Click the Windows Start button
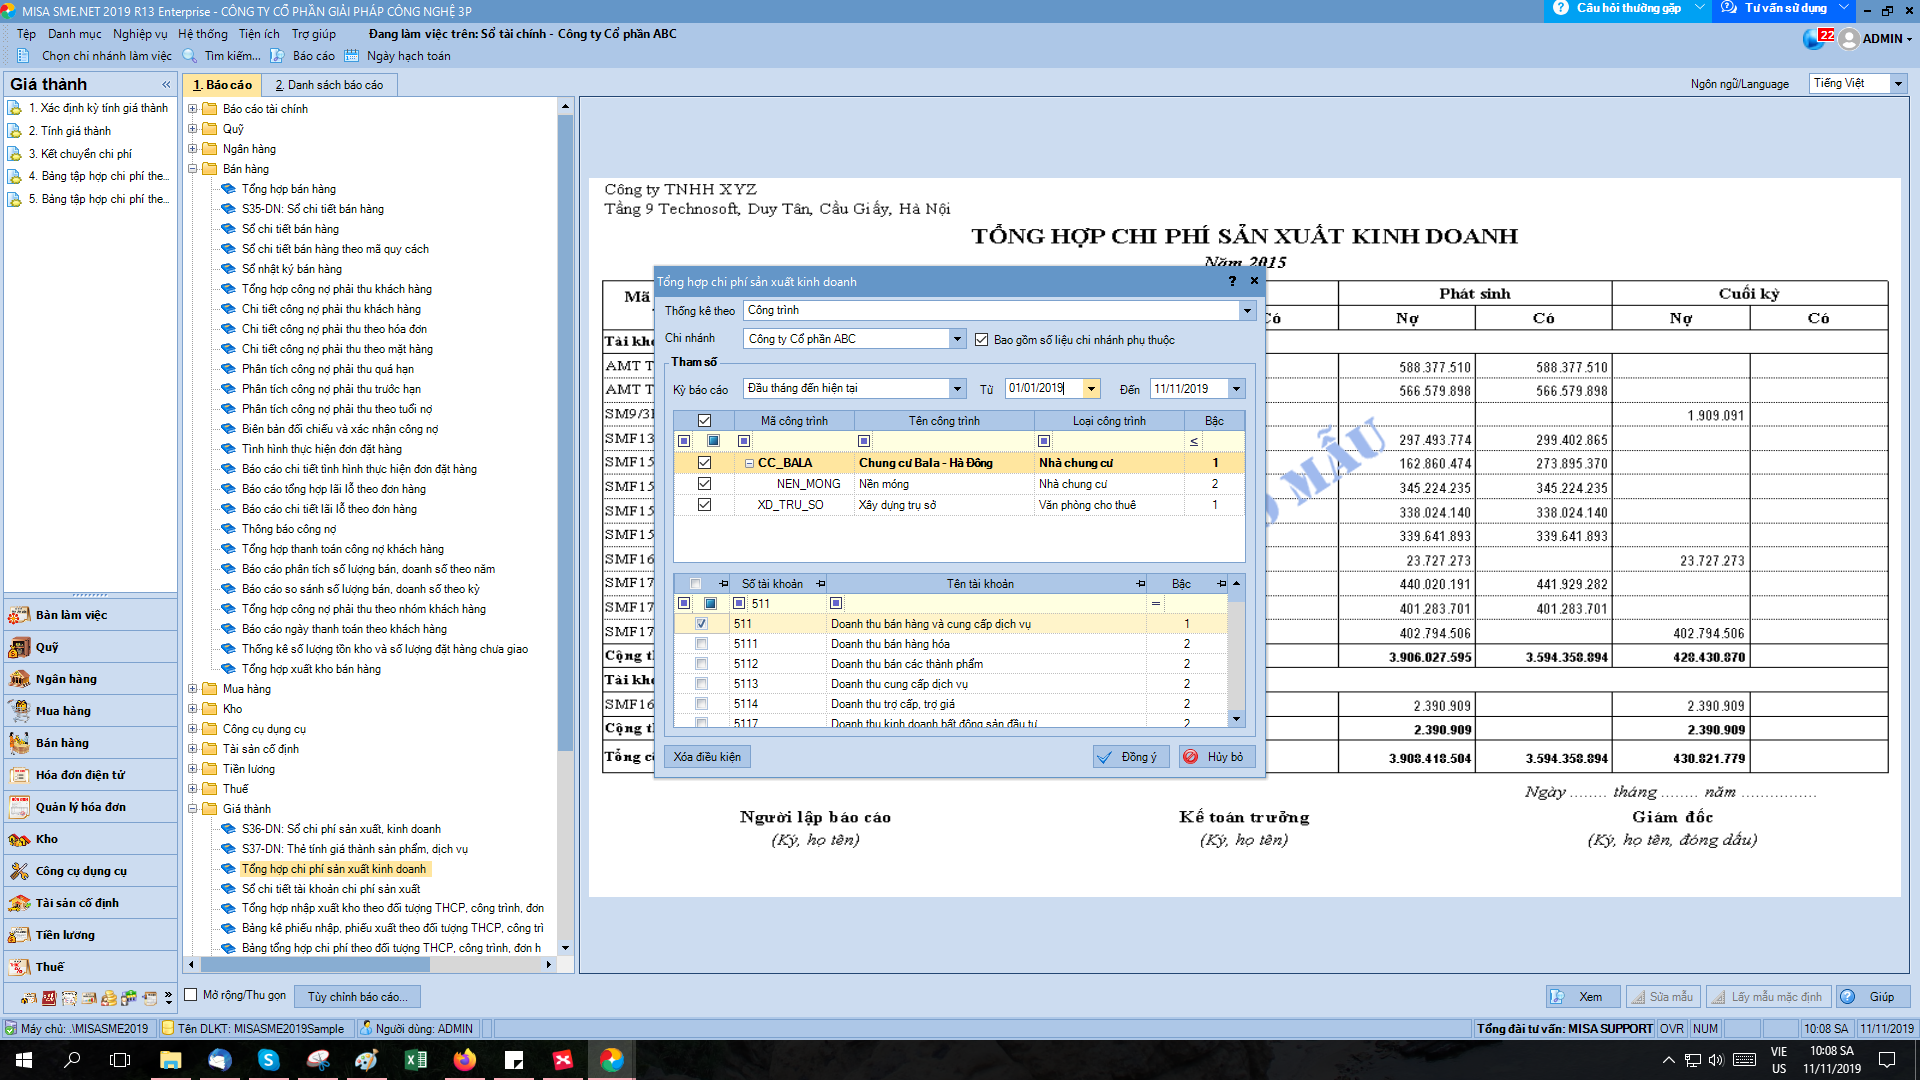The height and width of the screenshot is (1080, 1920). pyautogui.click(x=23, y=1060)
